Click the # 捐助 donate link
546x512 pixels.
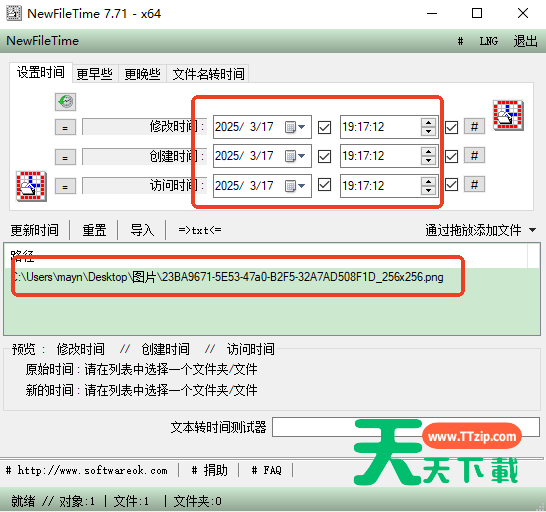click(x=209, y=470)
